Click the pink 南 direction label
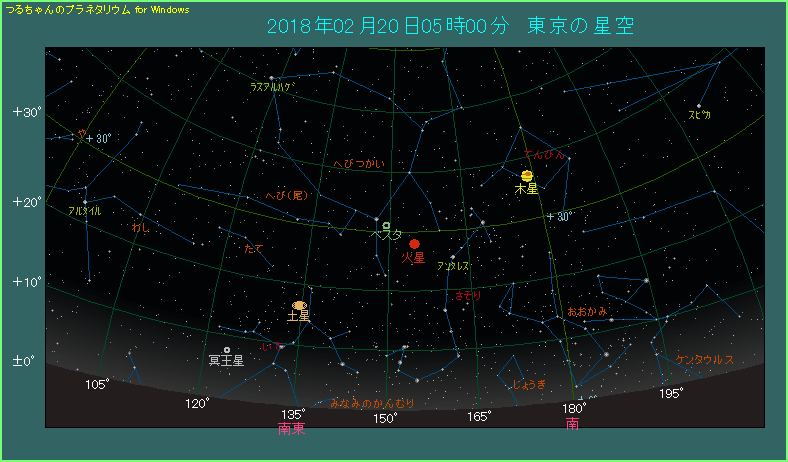The width and height of the screenshot is (788, 462). (x=572, y=424)
